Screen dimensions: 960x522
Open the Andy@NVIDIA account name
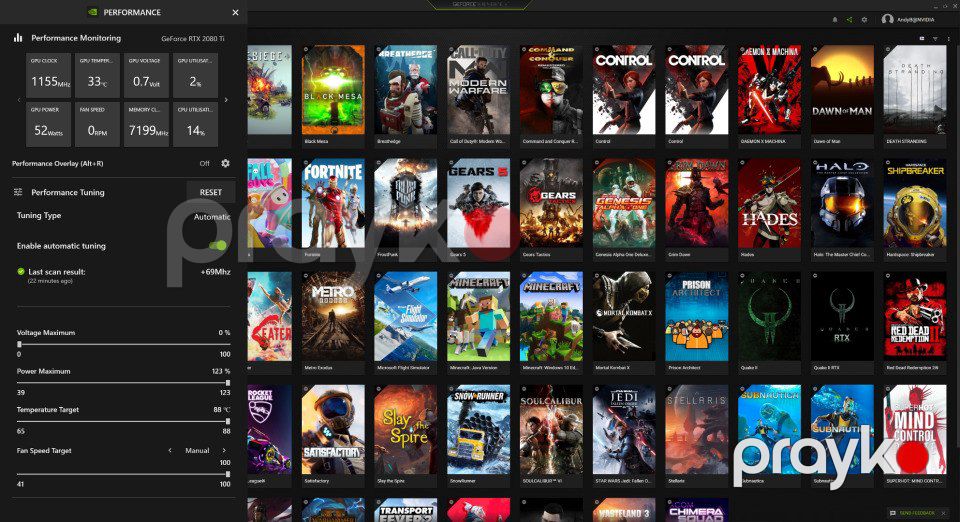pos(916,20)
